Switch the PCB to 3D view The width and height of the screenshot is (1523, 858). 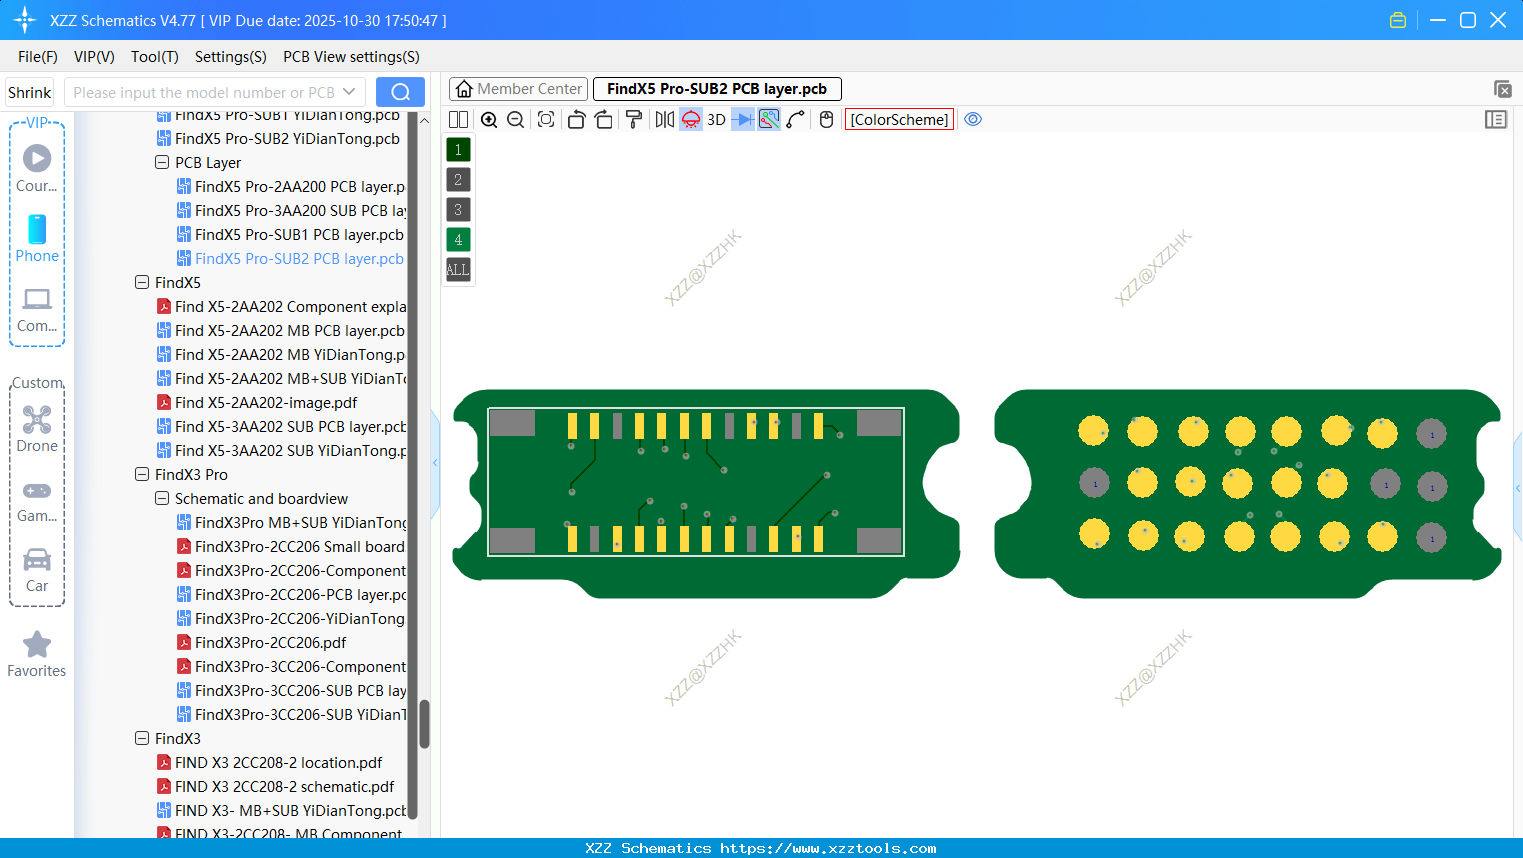click(715, 119)
